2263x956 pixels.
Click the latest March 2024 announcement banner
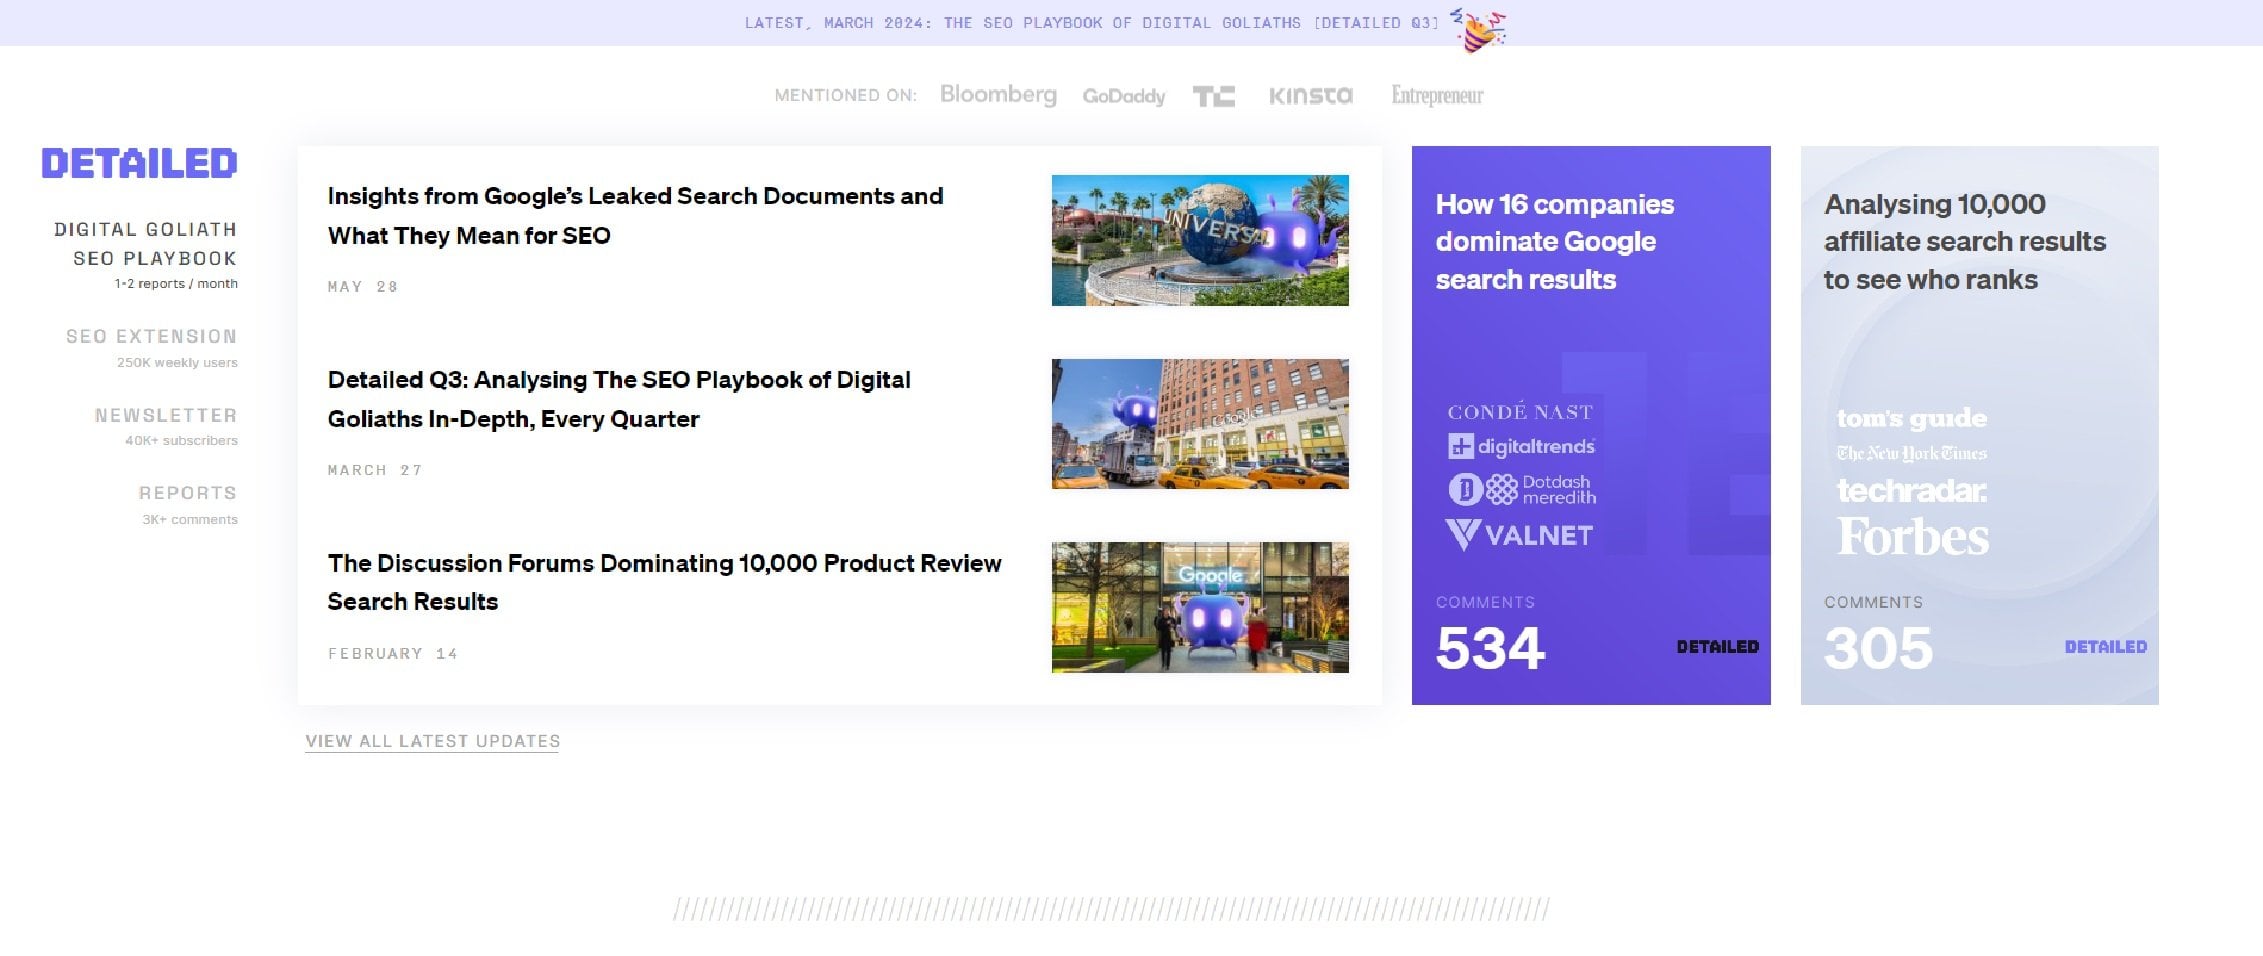pos(1091,23)
